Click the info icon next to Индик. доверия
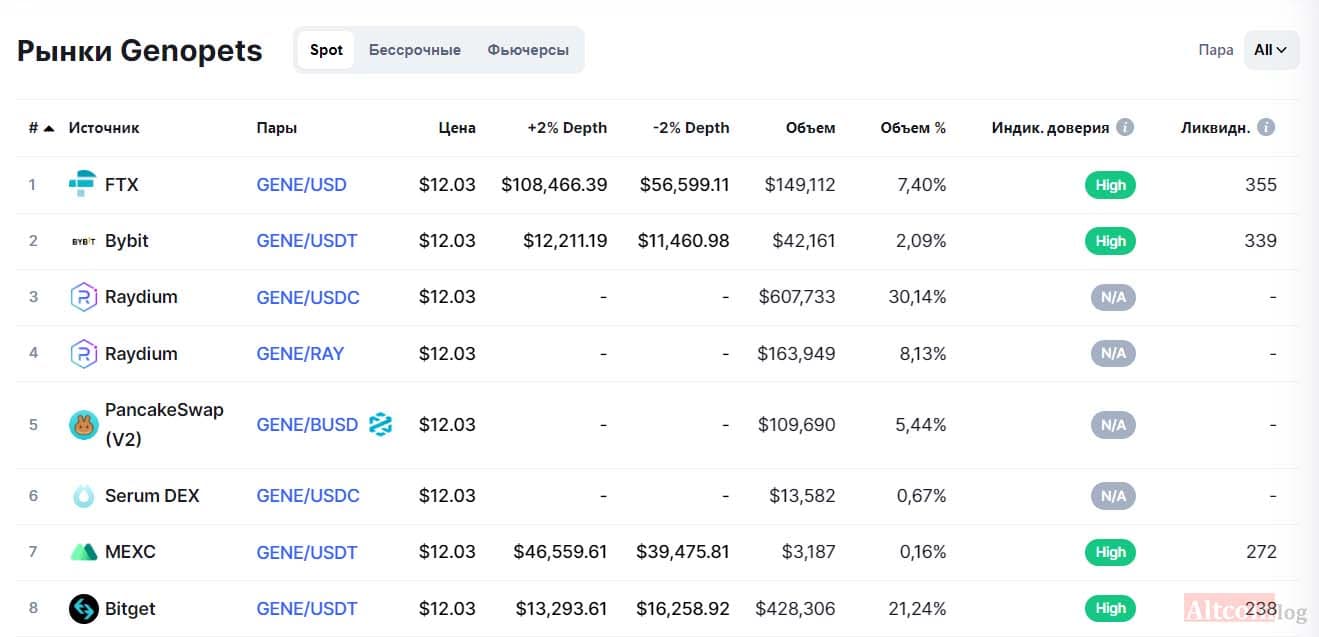Viewport: 1319px width, 637px height. point(1125,127)
